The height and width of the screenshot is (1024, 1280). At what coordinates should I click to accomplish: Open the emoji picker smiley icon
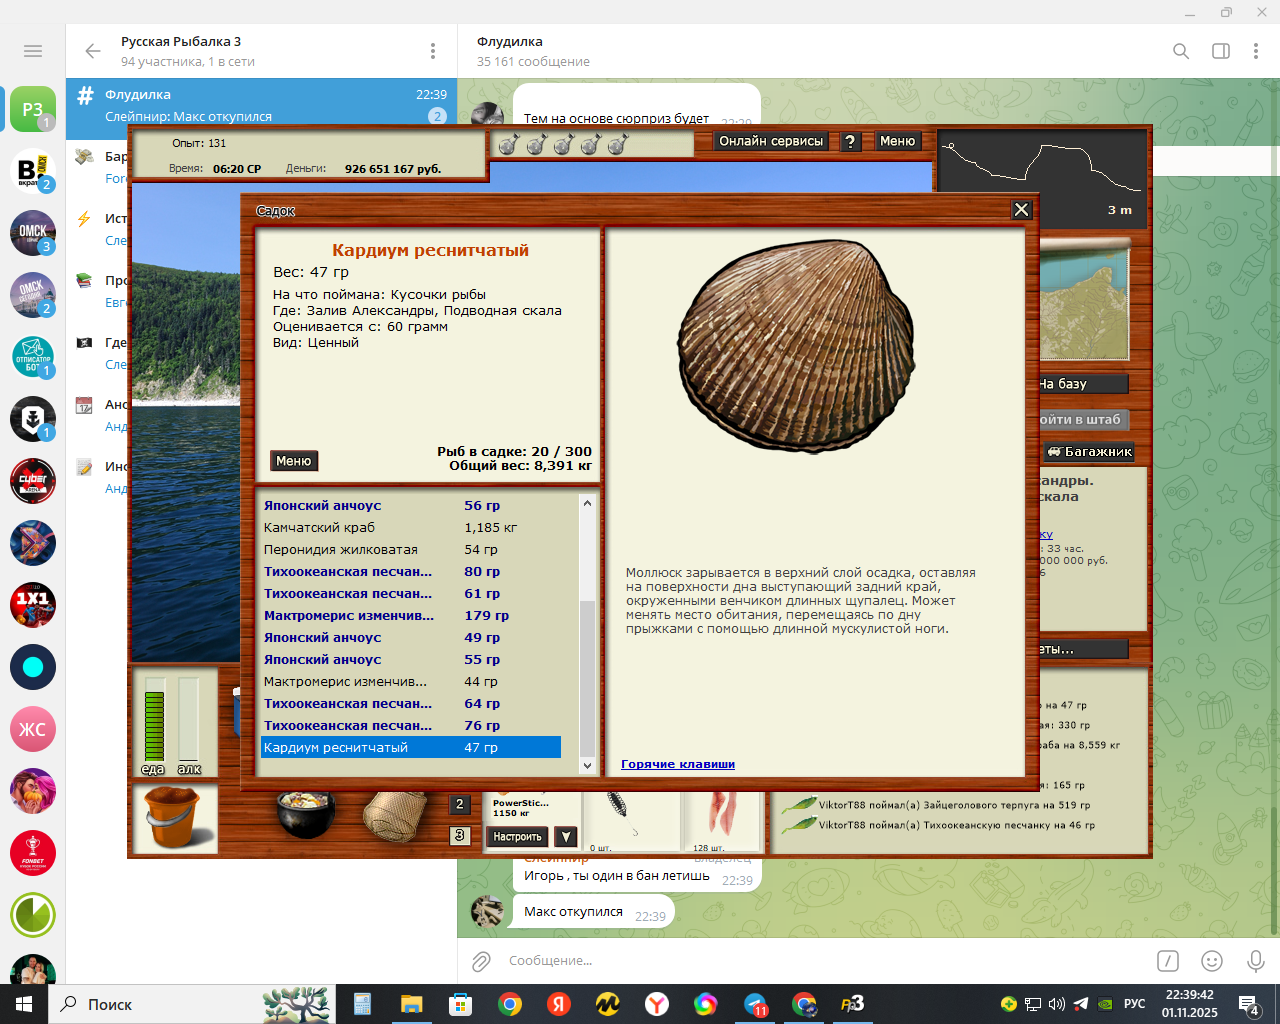point(1212,961)
